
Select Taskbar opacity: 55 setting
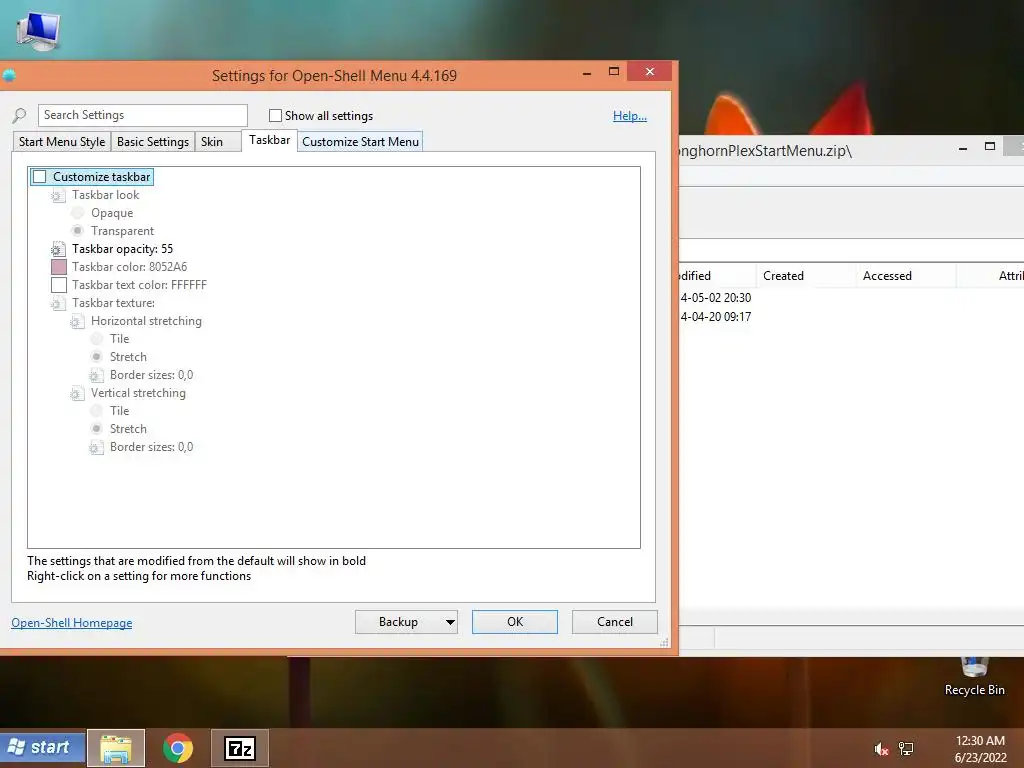(122, 249)
